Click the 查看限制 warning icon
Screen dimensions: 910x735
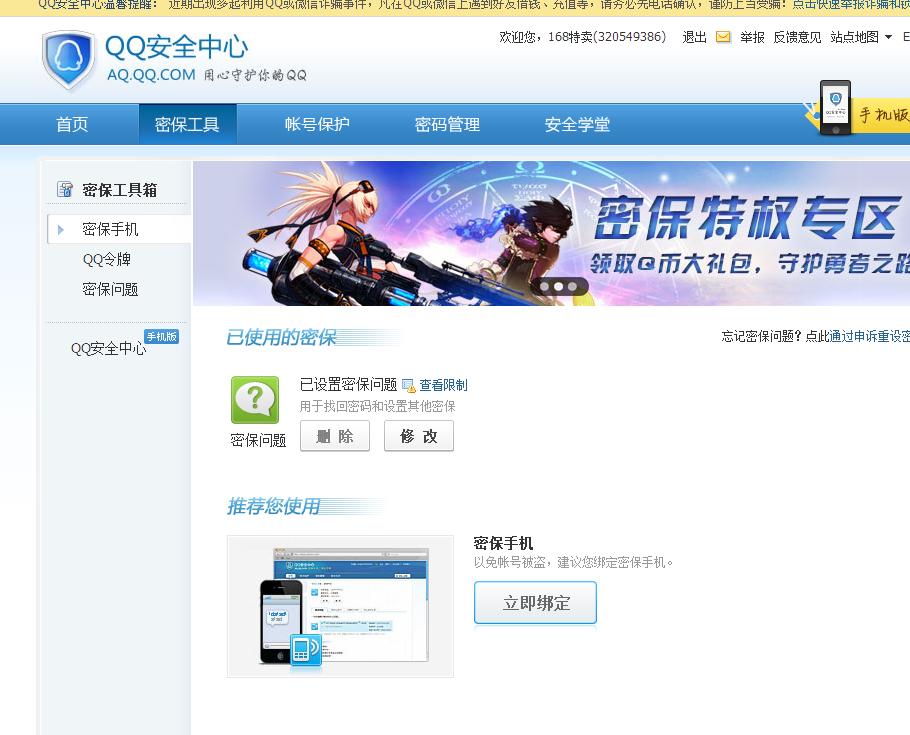click(409, 385)
